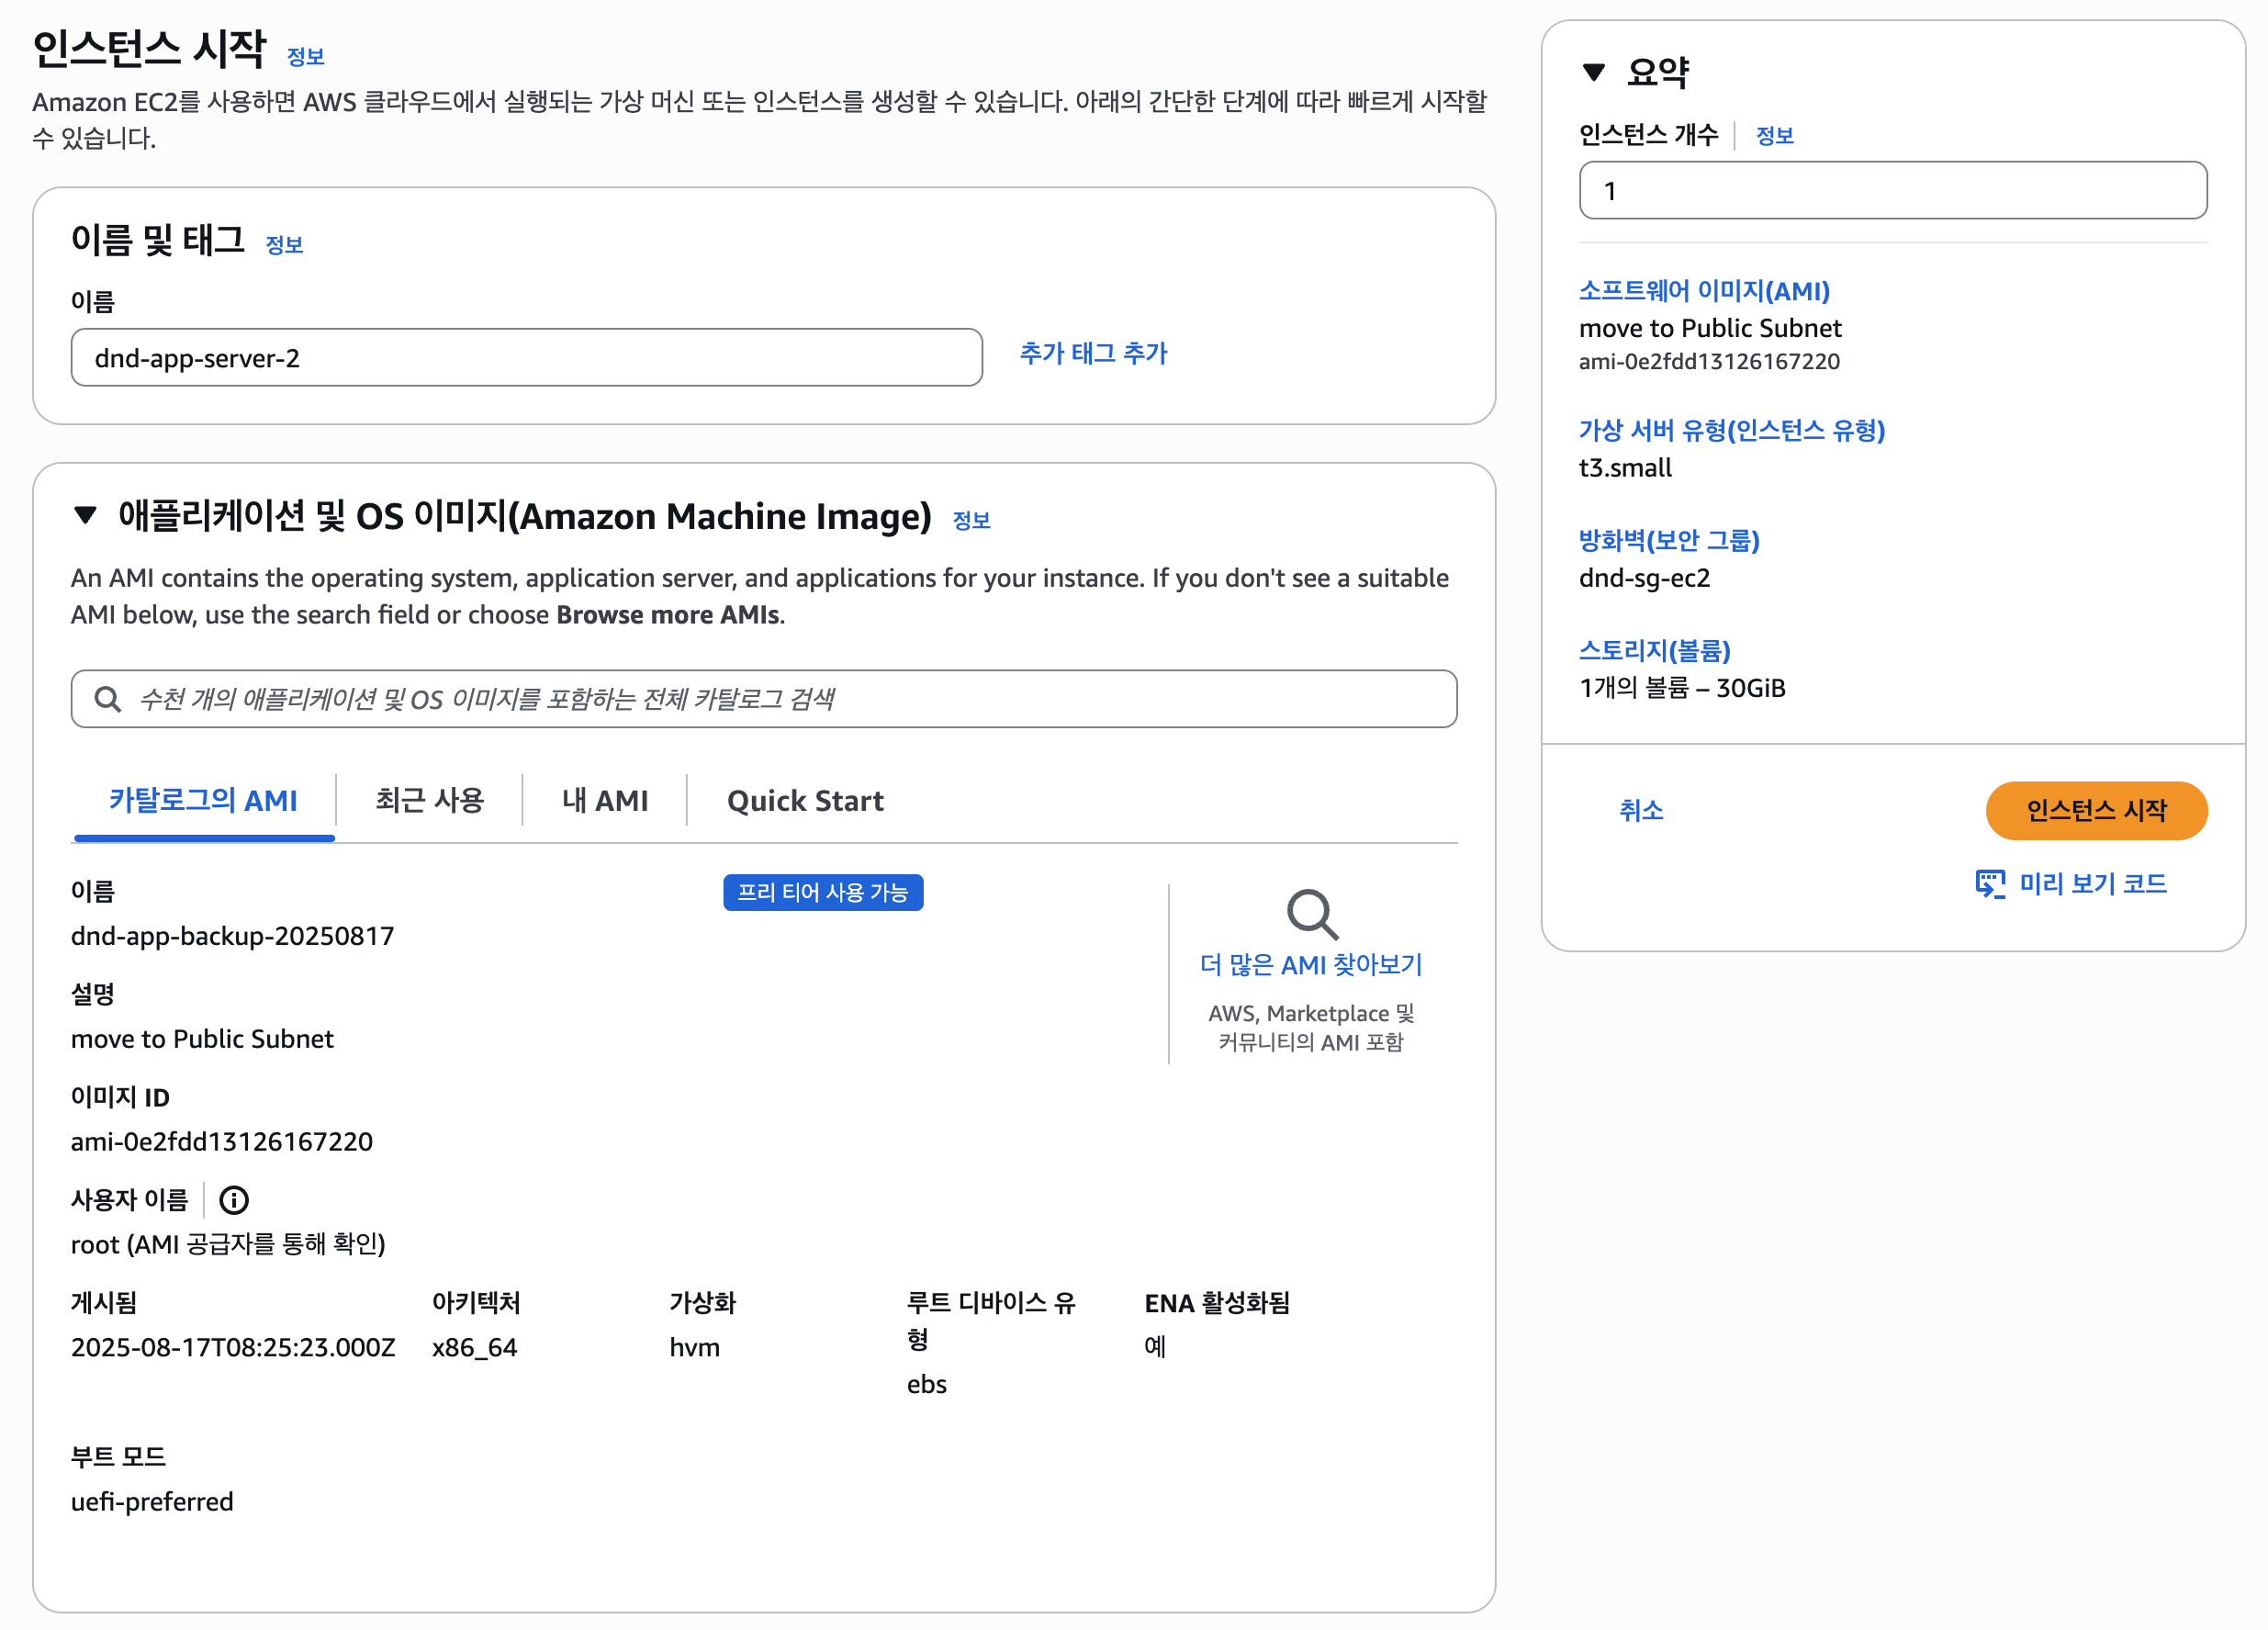2268x1630 pixels.
Task: Click 정보 link next to 인스턴스 시작 heading
Action: (306, 57)
